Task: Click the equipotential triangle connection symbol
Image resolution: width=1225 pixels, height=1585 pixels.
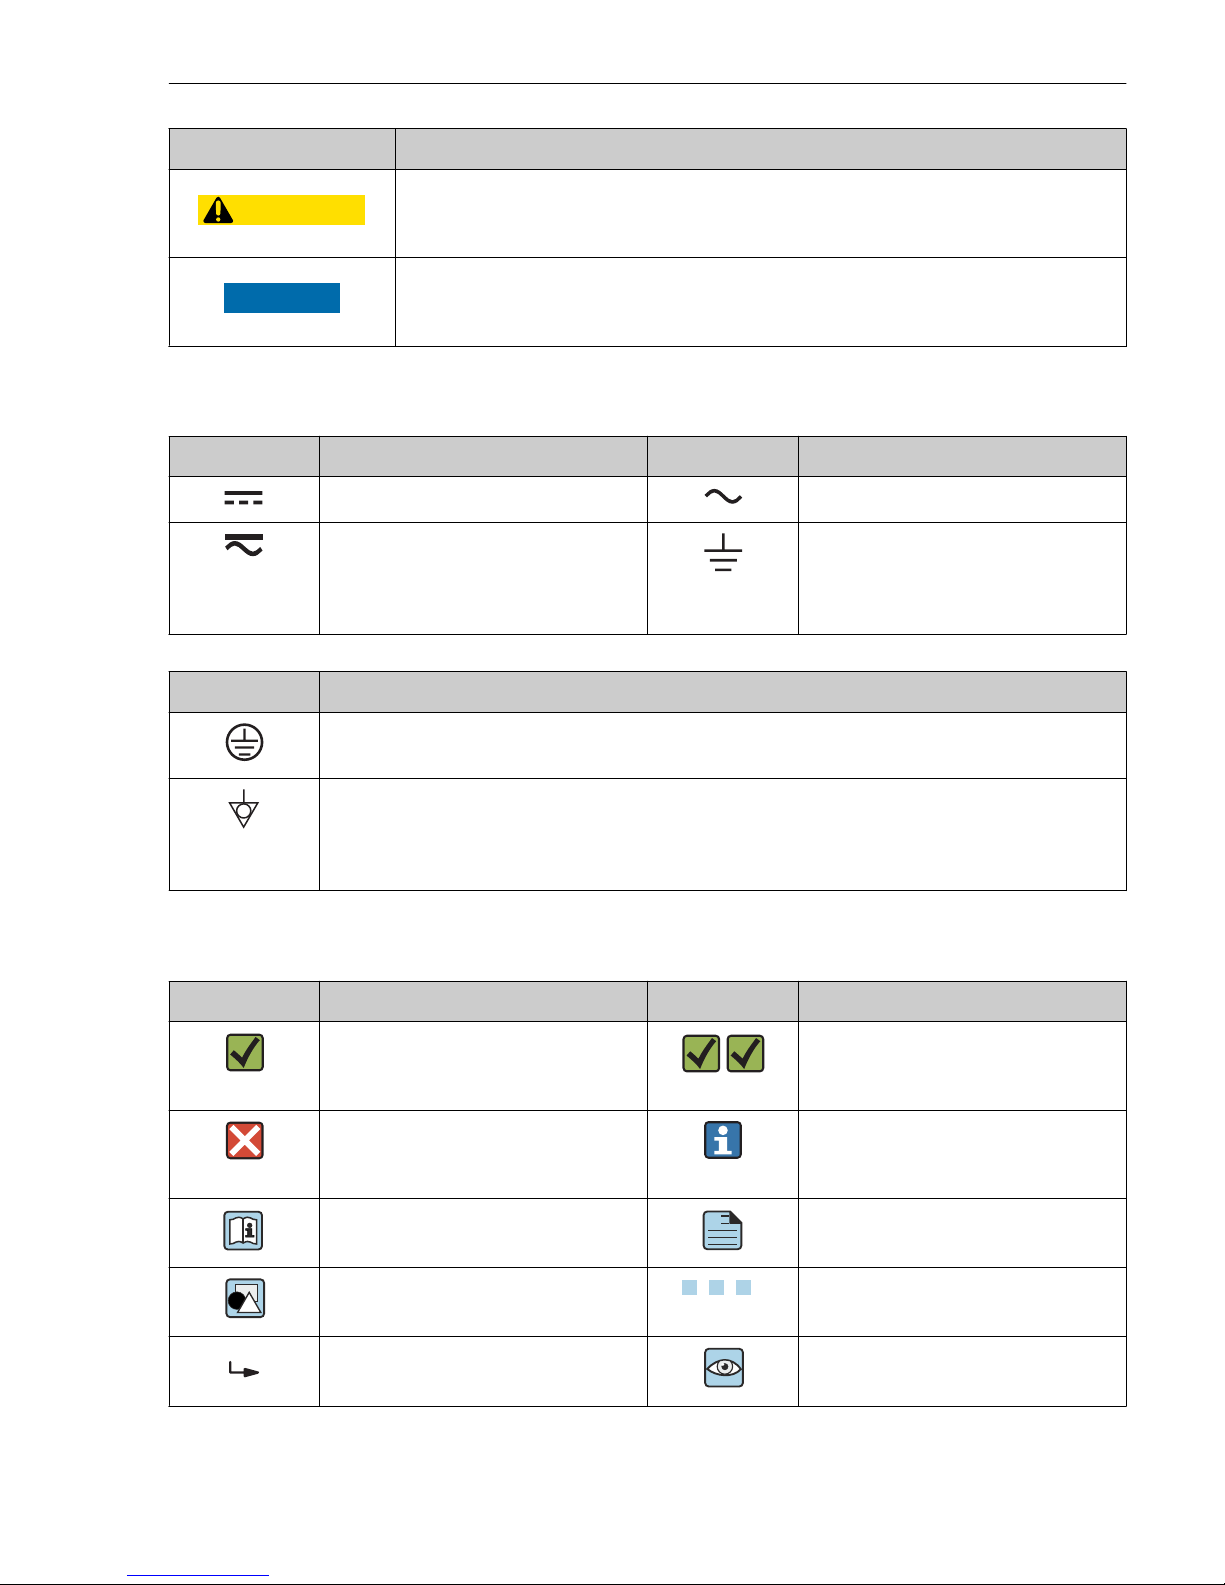Action: click(243, 808)
